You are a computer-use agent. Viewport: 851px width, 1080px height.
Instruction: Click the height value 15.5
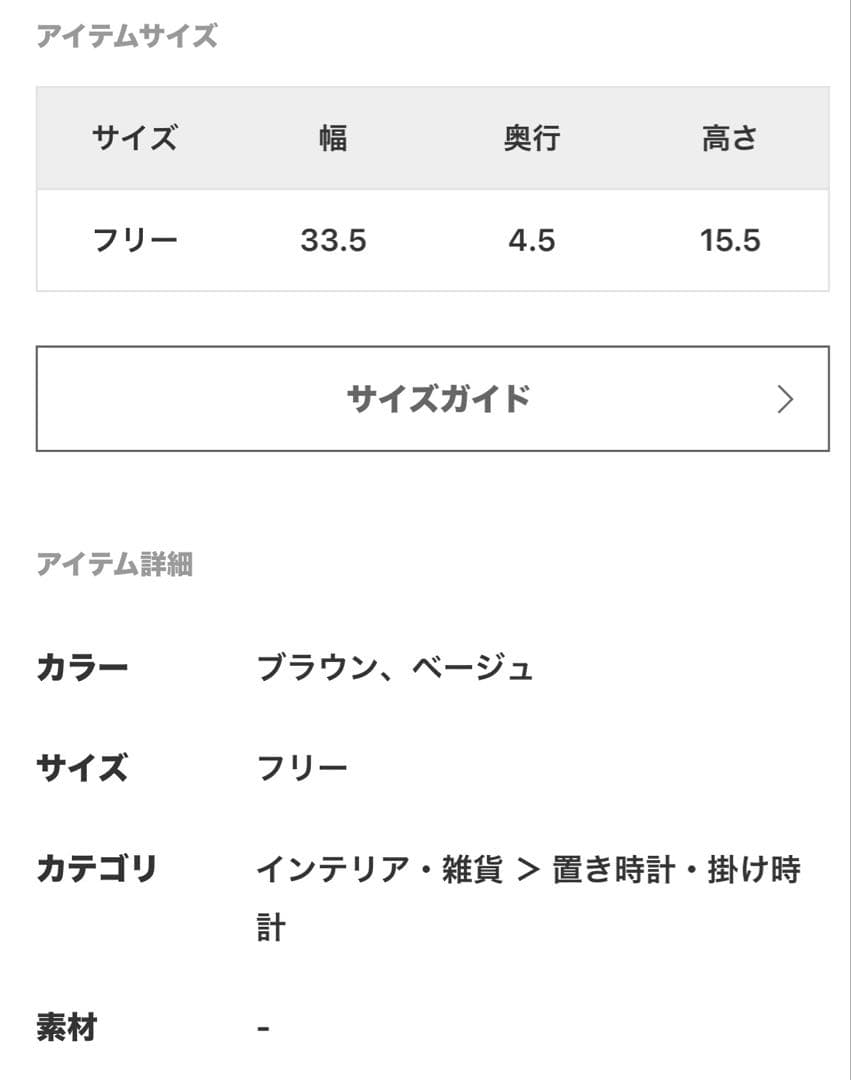point(730,241)
